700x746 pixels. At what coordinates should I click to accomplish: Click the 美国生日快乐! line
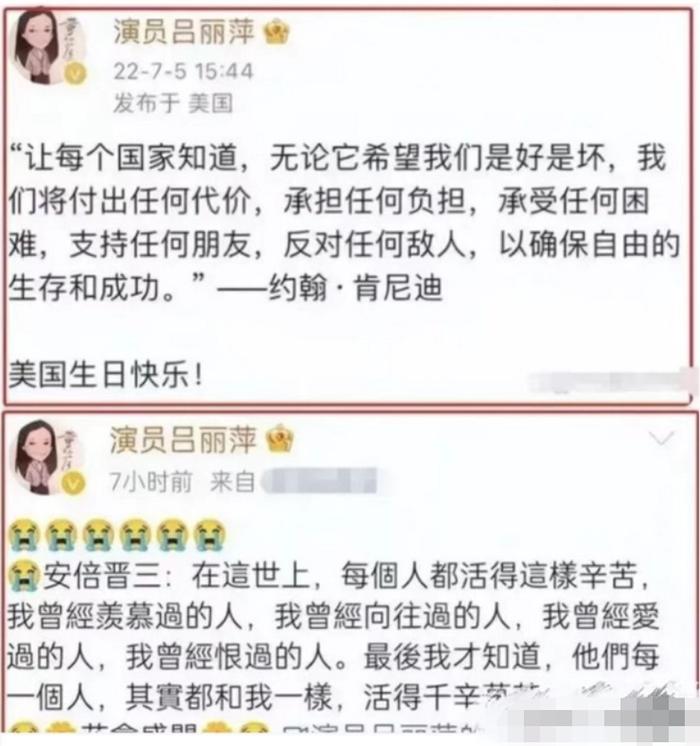pos(106,374)
